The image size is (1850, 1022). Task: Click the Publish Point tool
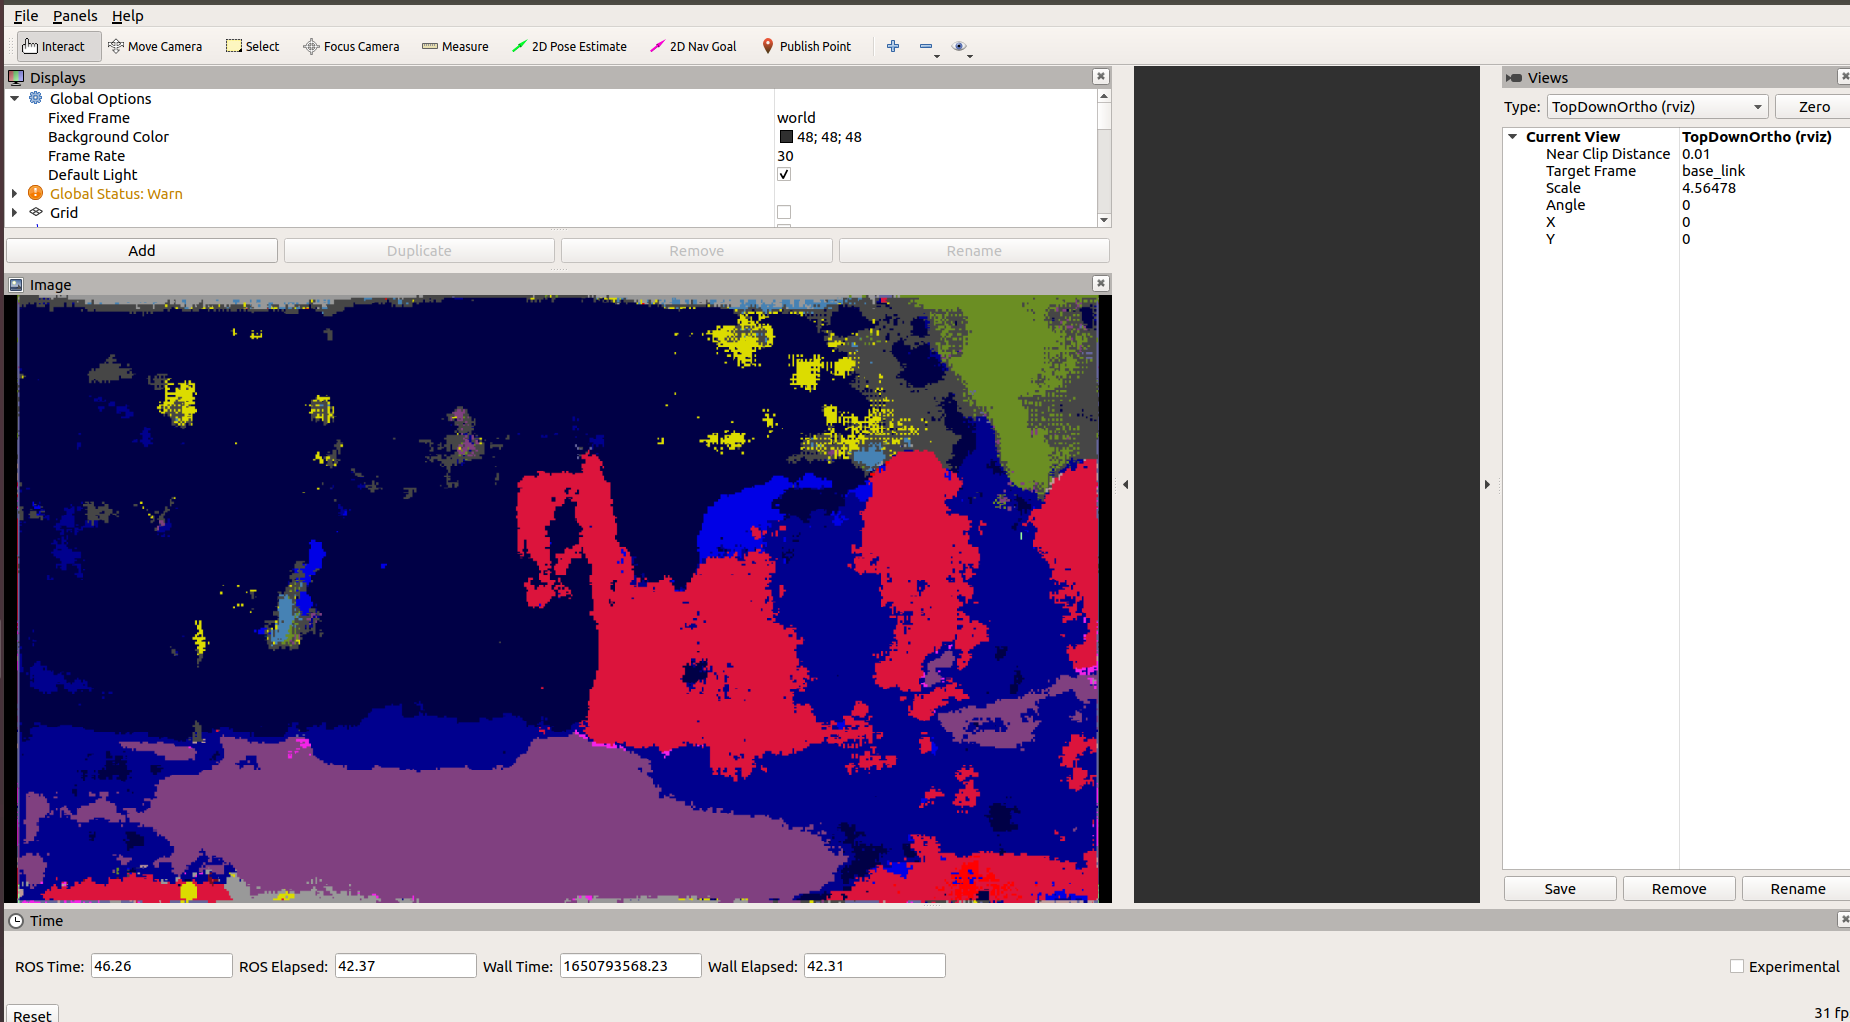coord(806,46)
